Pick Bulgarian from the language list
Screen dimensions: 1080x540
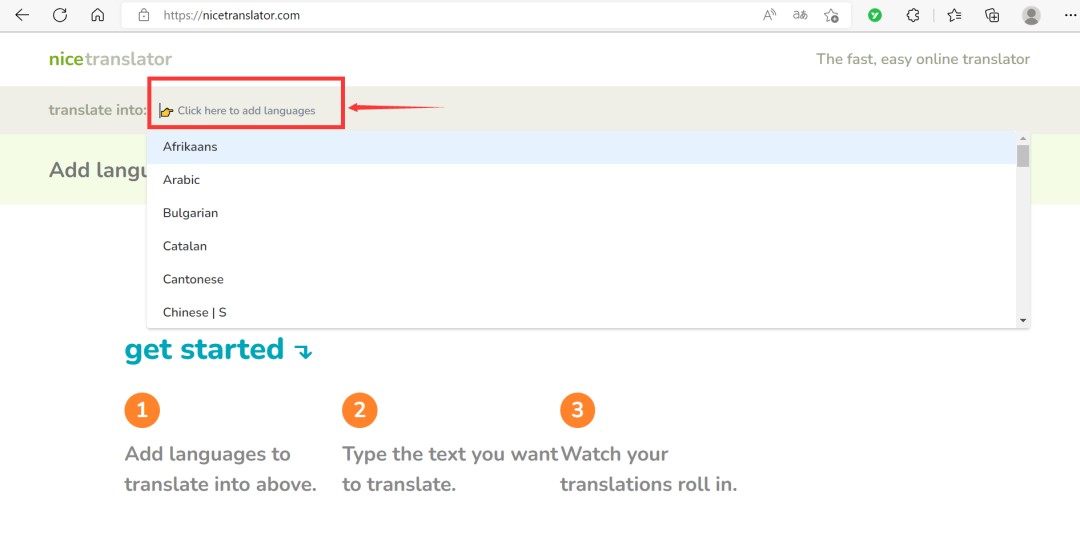tap(190, 213)
